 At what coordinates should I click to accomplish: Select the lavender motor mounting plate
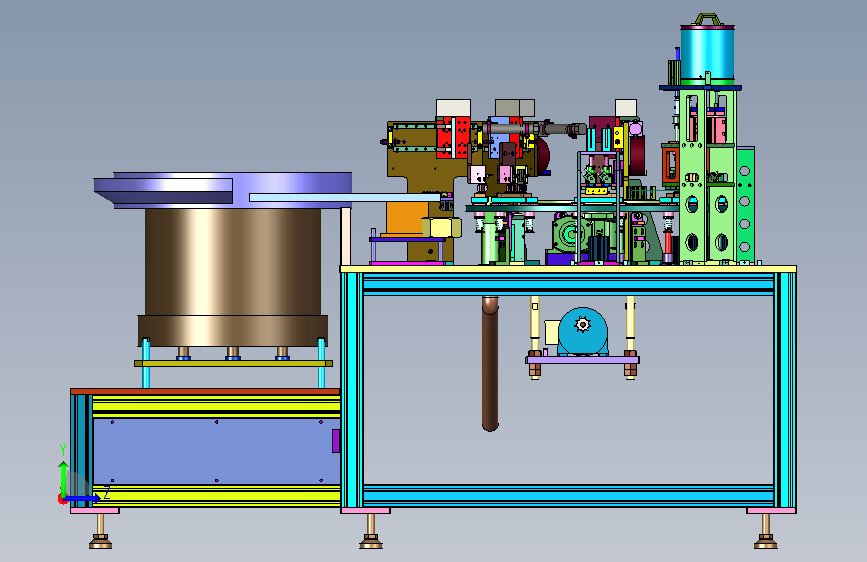click(582, 360)
